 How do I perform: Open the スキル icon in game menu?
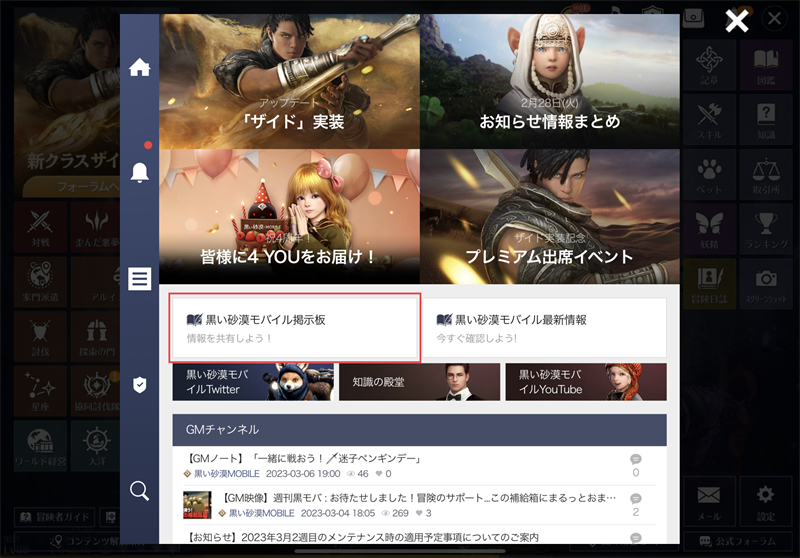tap(709, 120)
